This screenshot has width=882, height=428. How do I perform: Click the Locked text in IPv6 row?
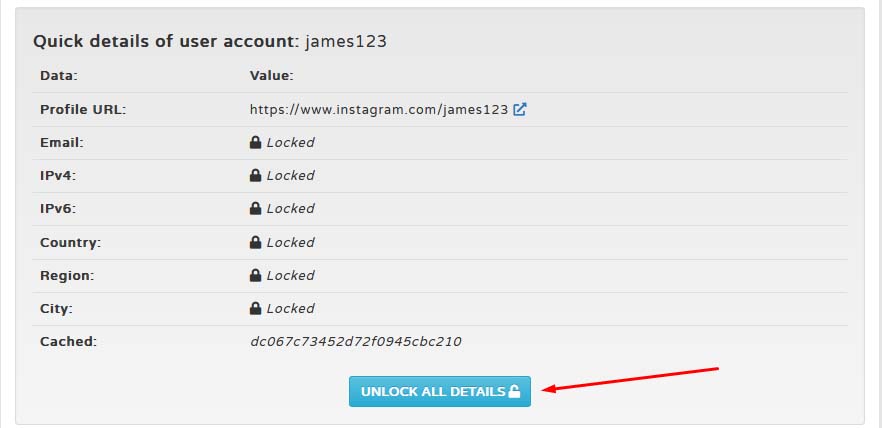pyautogui.click(x=290, y=209)
